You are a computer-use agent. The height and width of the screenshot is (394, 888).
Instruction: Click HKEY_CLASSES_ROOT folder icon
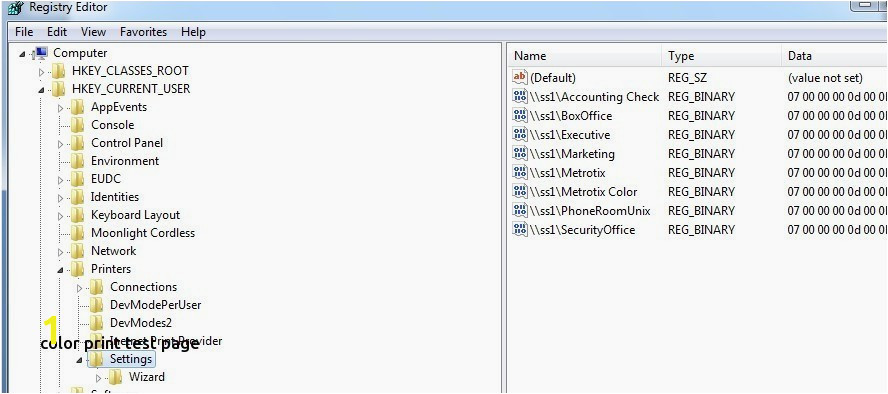pos(59,71)
